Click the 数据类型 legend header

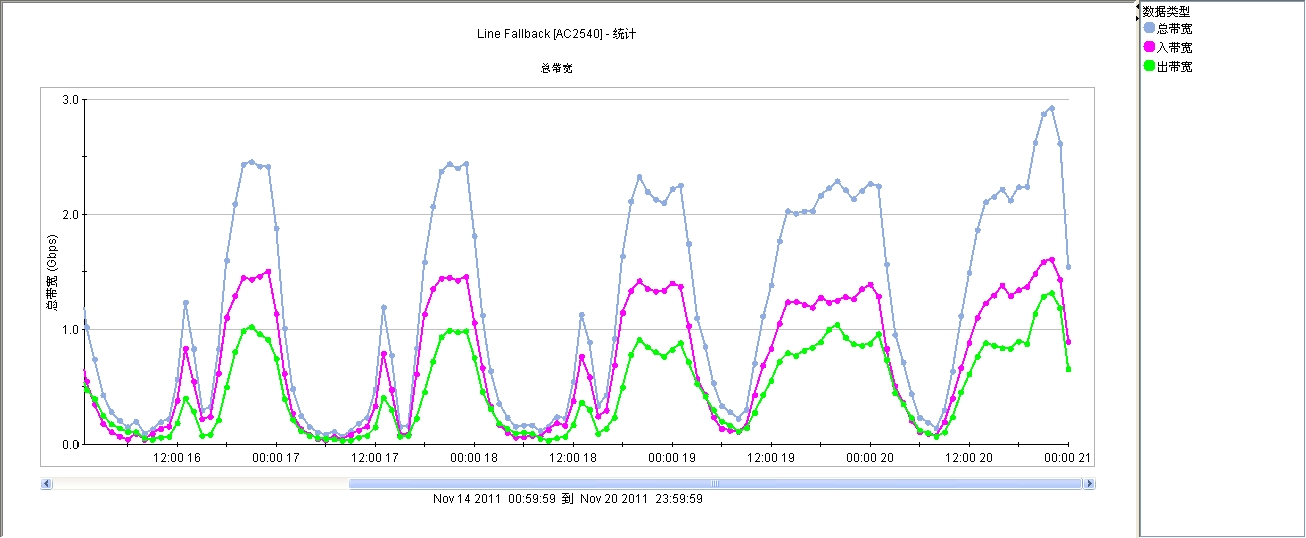point(1166,11)
